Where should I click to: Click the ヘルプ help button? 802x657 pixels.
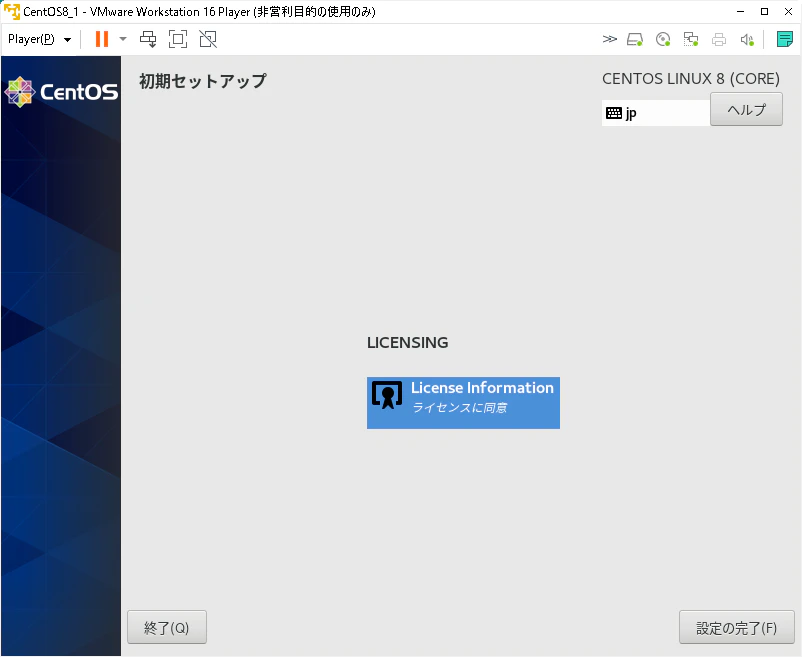pos(746,109)
